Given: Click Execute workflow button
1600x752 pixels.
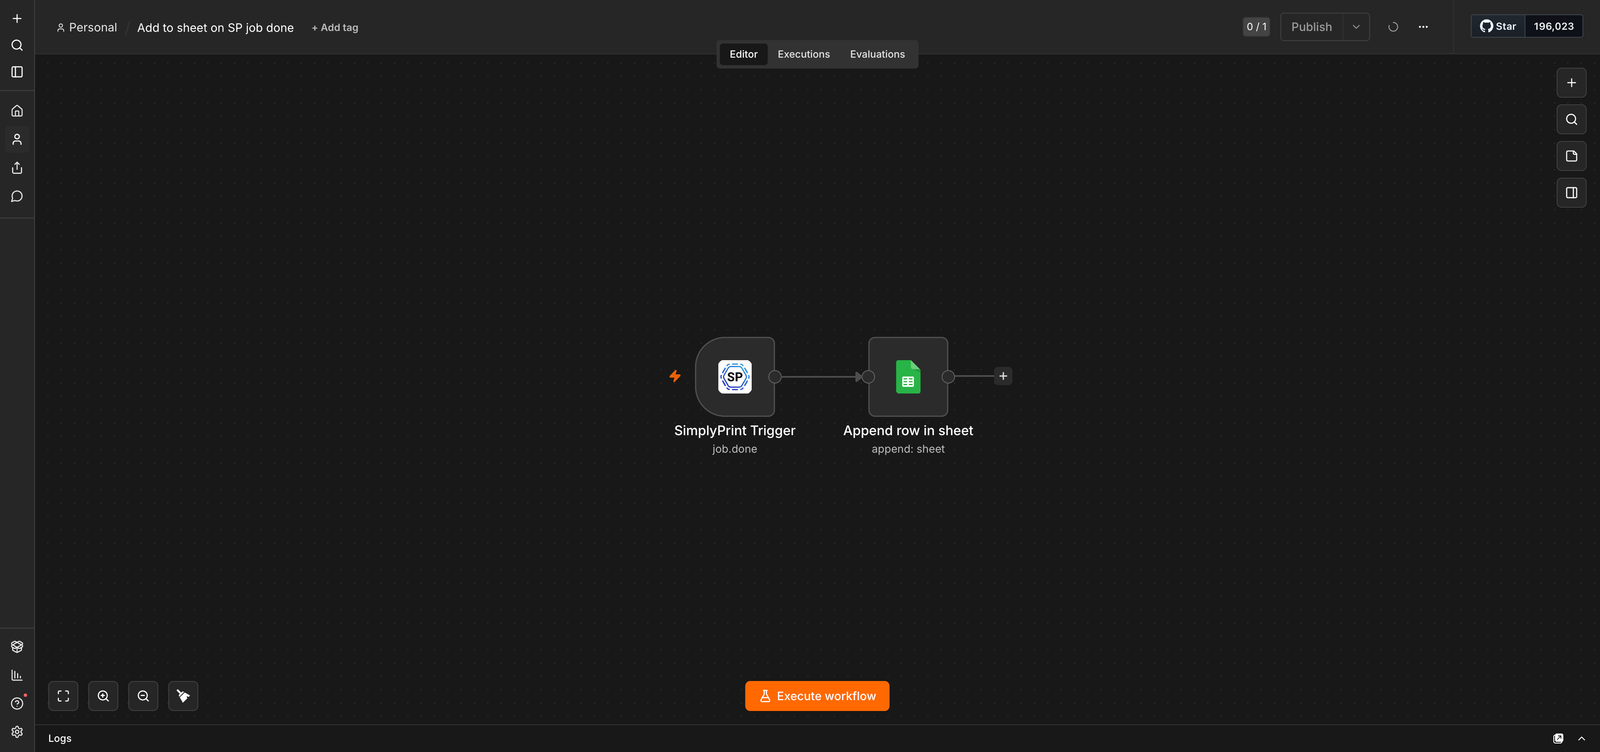Looking at the screenshot, I should coord(817,696).
